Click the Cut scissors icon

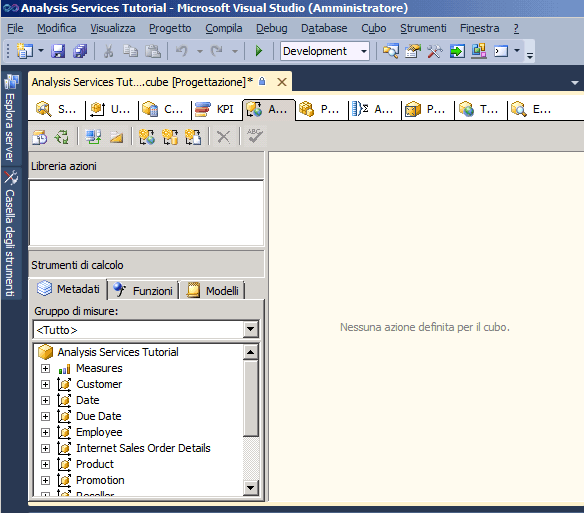coord(108,51)
